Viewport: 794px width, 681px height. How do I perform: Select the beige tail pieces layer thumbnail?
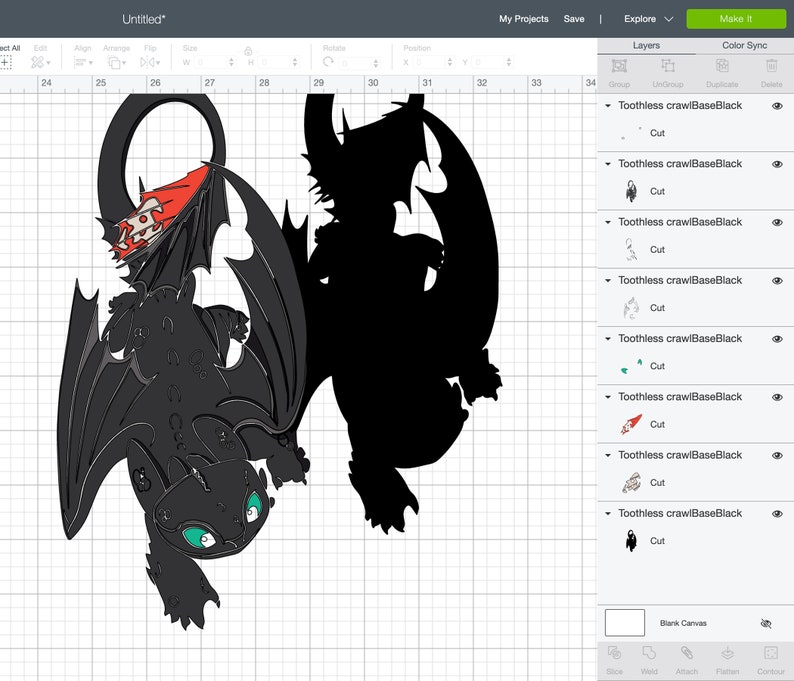(631, 483)
